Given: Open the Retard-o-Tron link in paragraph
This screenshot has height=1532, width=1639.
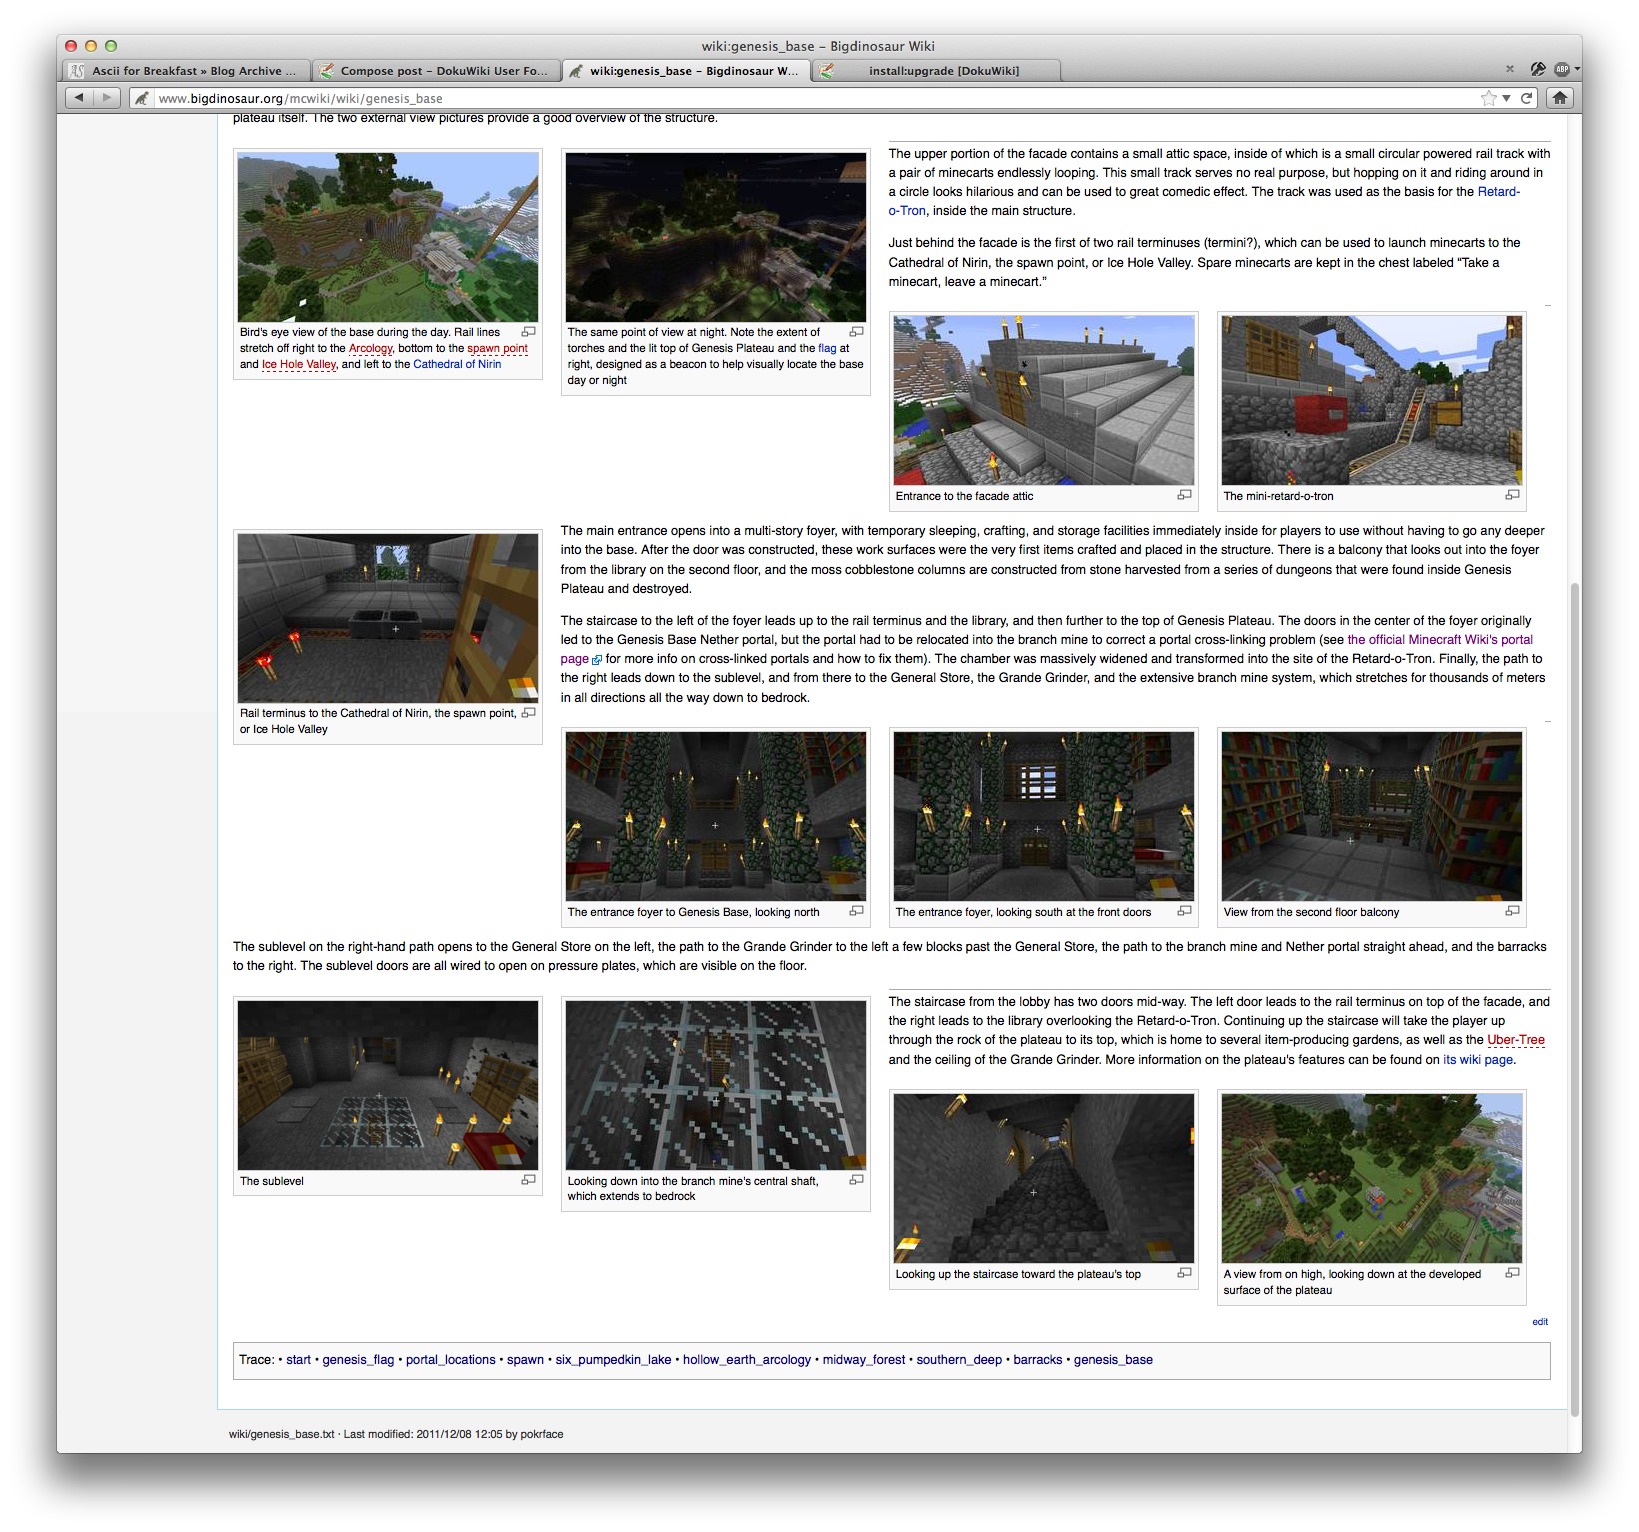Looking at the screenshot, I should (x=1498, y=192).
